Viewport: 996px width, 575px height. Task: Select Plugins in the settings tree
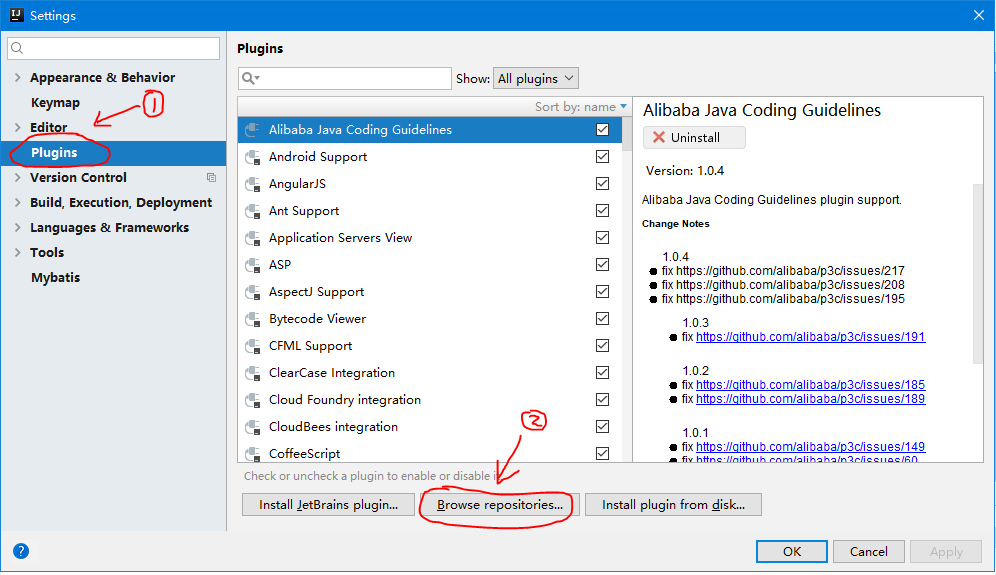[x=113, y=152]
